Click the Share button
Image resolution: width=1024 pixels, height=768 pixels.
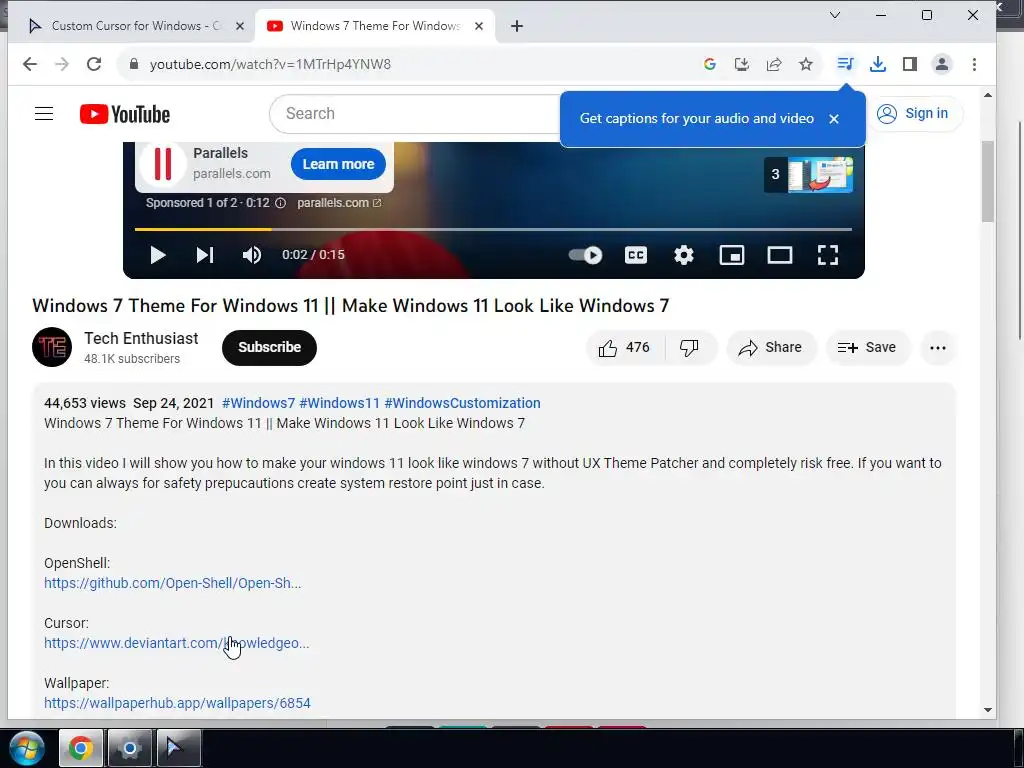771,347
